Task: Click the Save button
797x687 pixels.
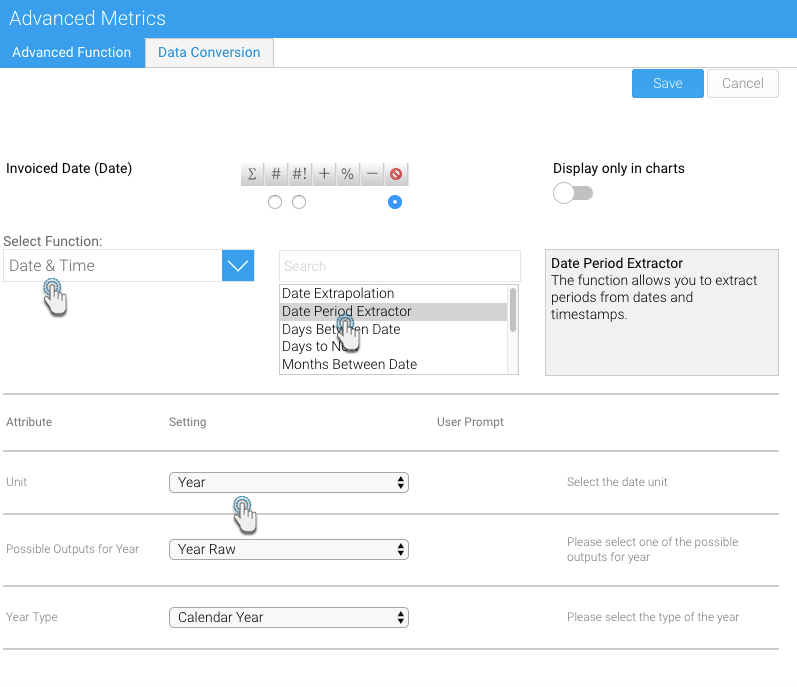Action: 667,83
